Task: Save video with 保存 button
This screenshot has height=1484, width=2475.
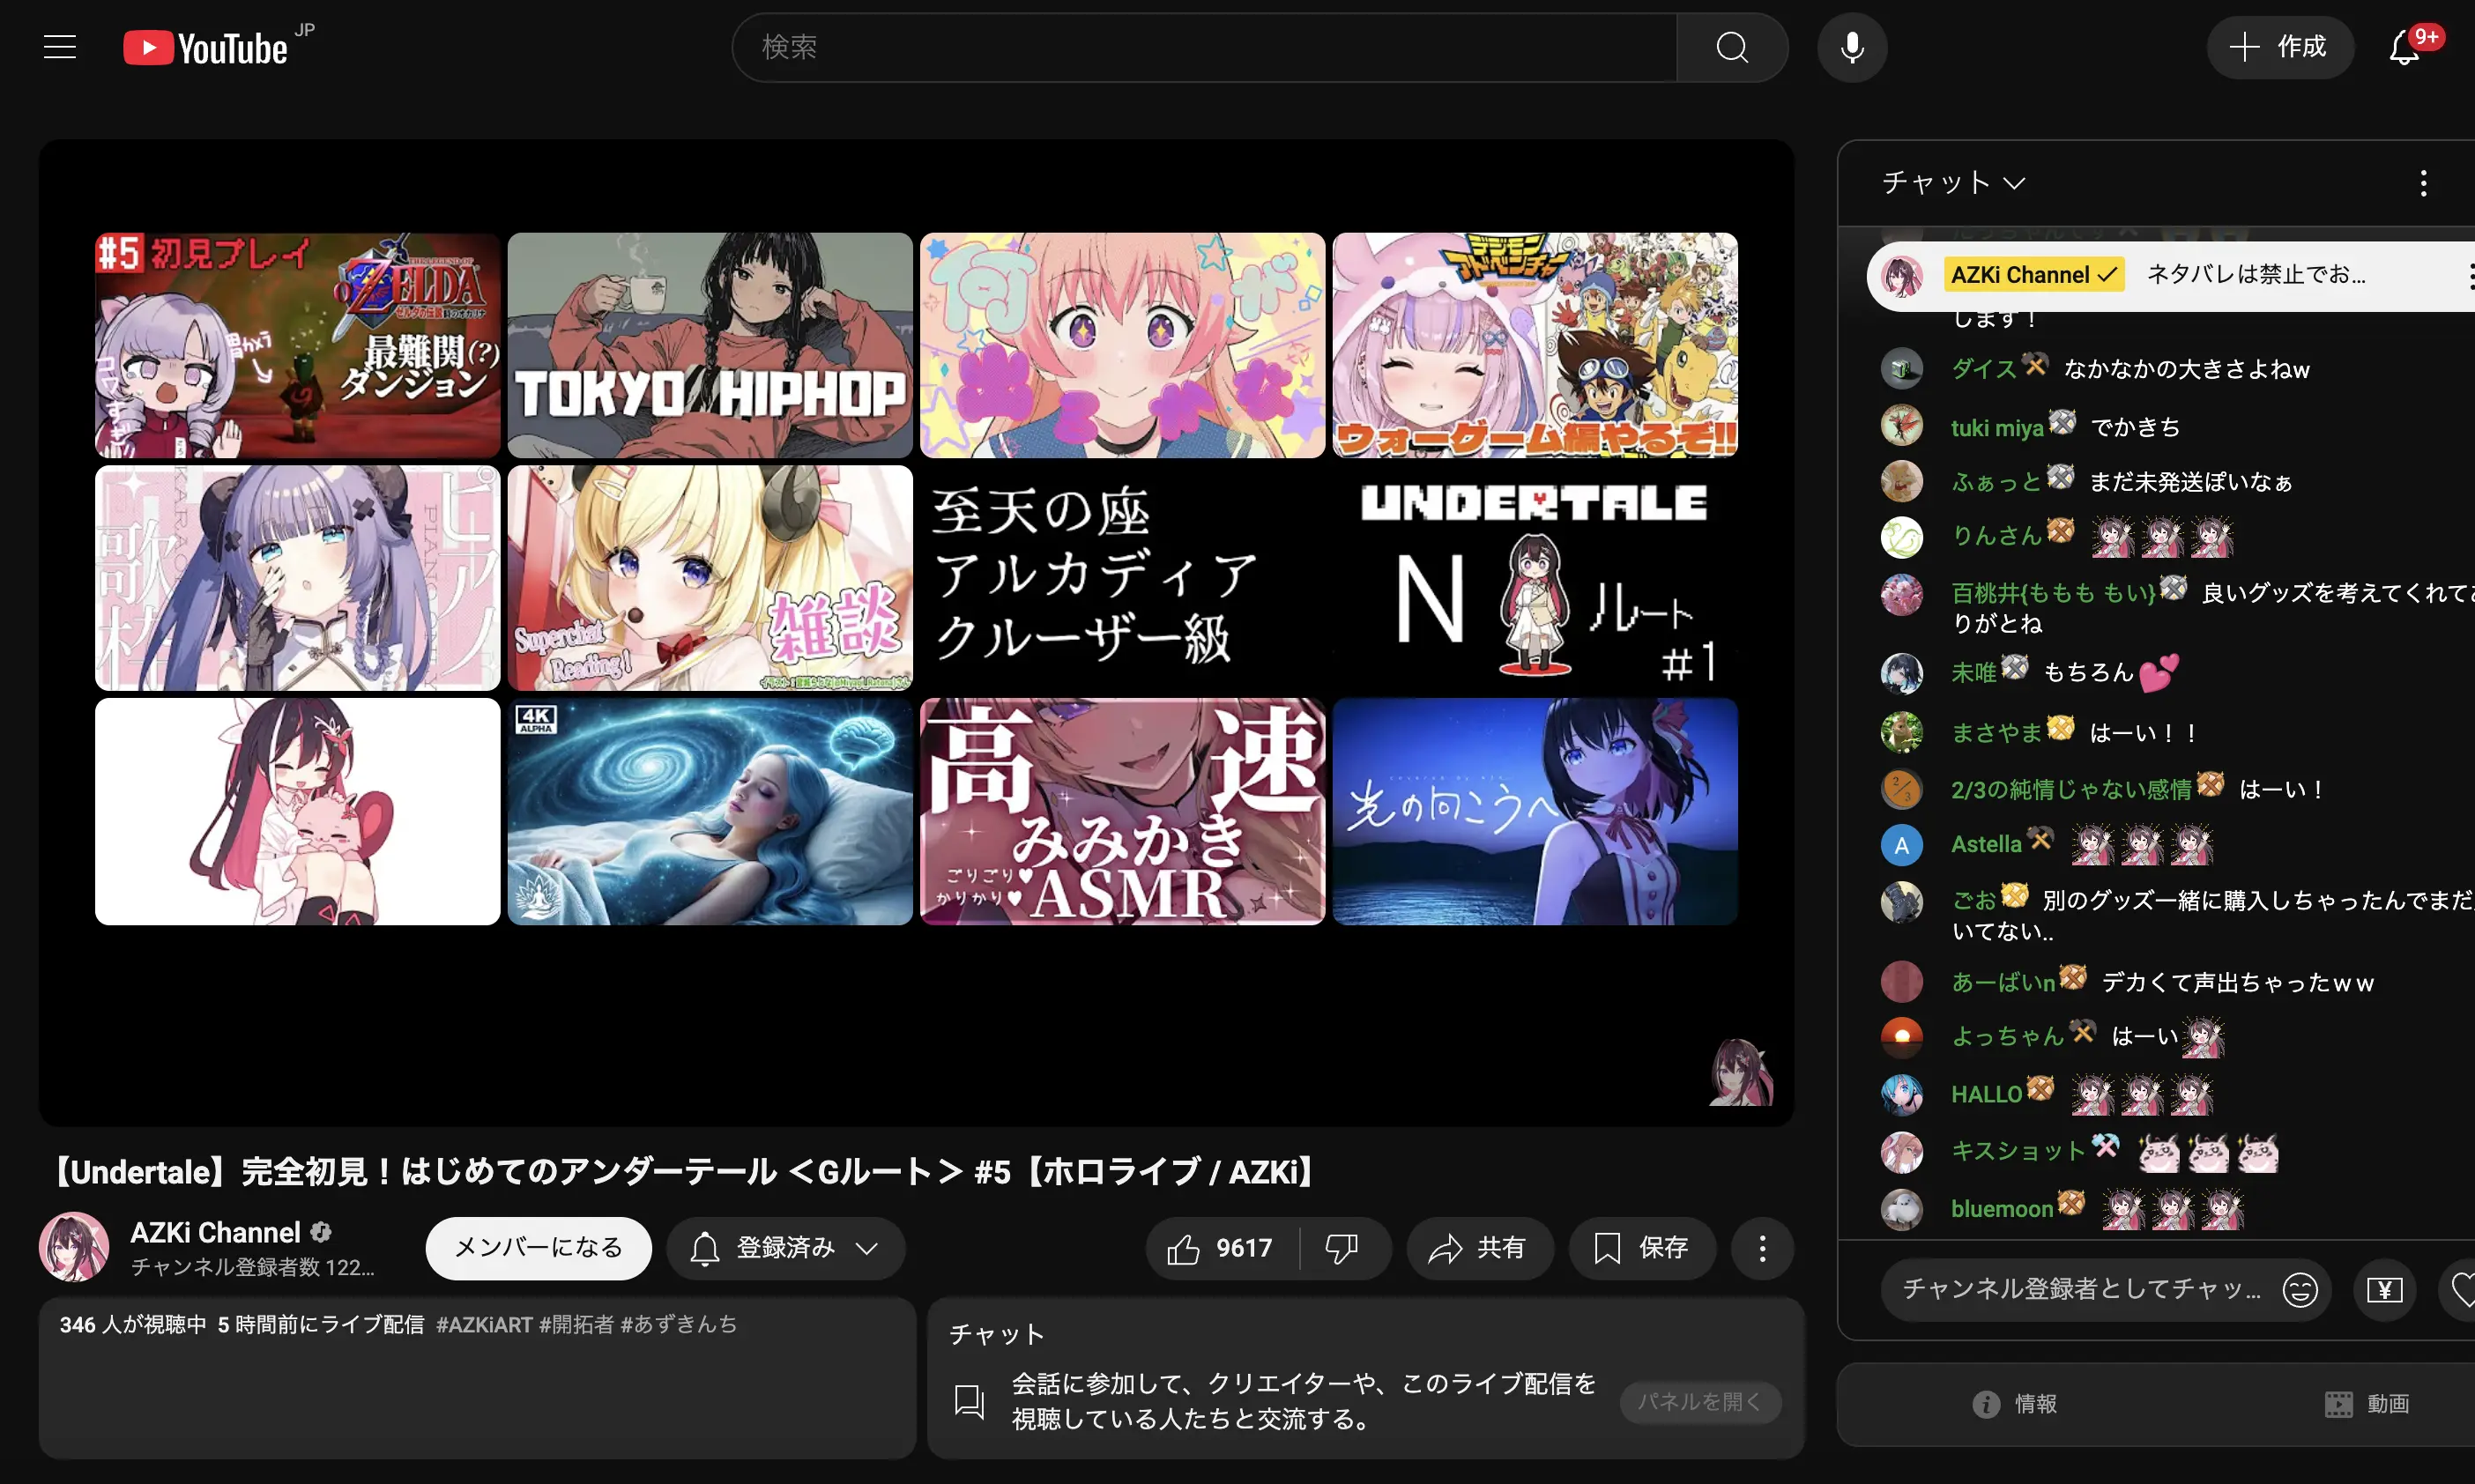Action: point(1642,1248)
